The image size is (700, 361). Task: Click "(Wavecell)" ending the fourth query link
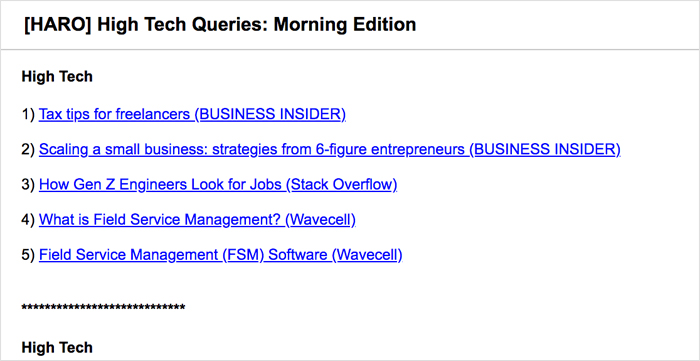[320, 220]
